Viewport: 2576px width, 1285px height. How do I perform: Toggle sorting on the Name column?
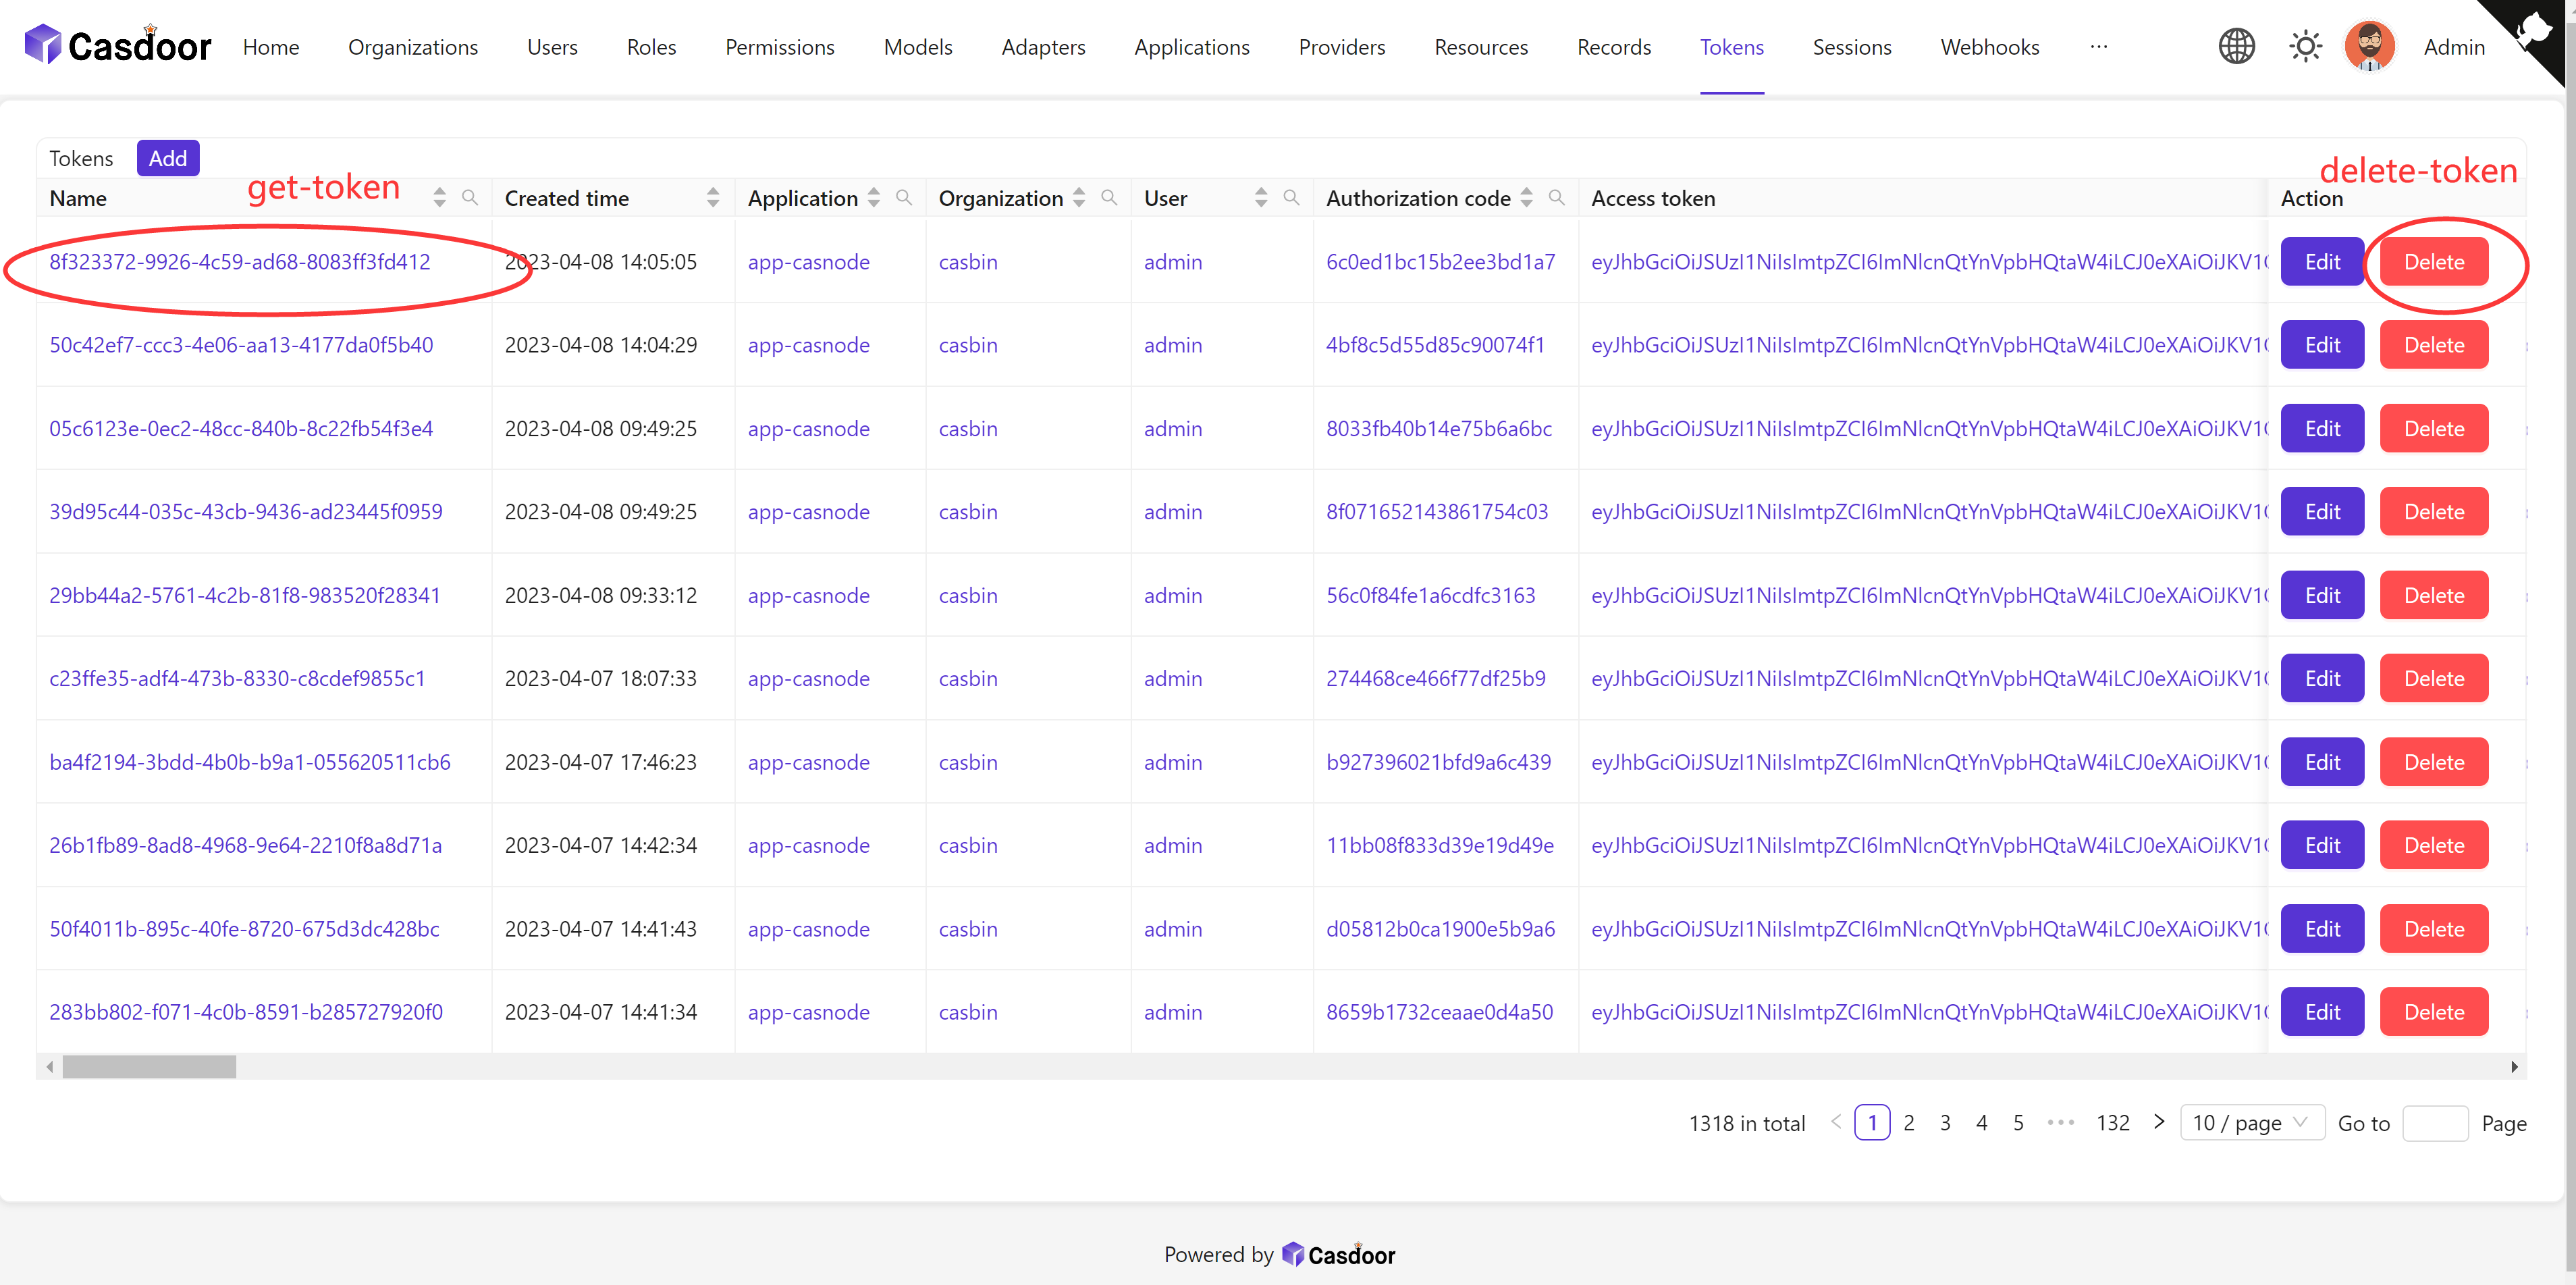tap(439, 197)
